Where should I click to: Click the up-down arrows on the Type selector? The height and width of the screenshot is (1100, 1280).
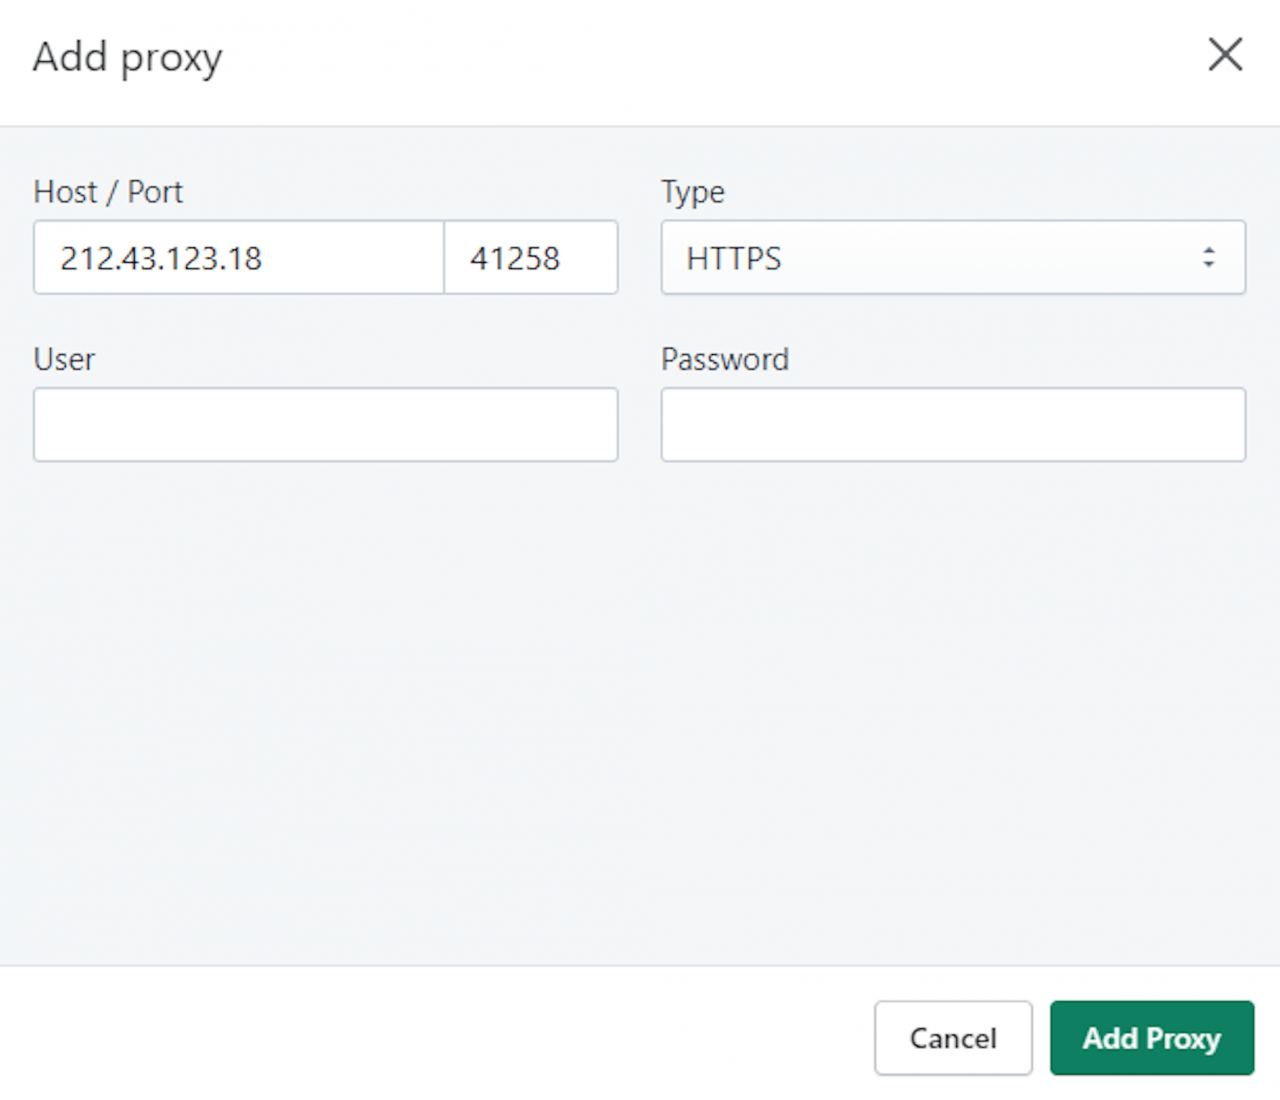[x=1209, y=258]
